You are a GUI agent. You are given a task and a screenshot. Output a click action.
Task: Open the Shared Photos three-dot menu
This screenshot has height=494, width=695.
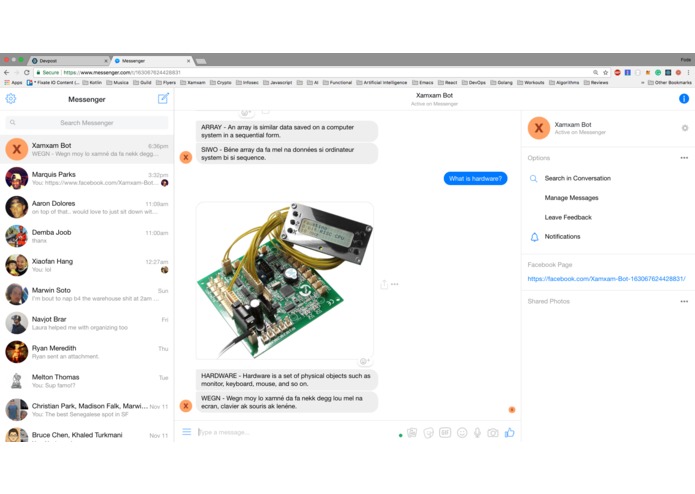(x=684, y=301)
